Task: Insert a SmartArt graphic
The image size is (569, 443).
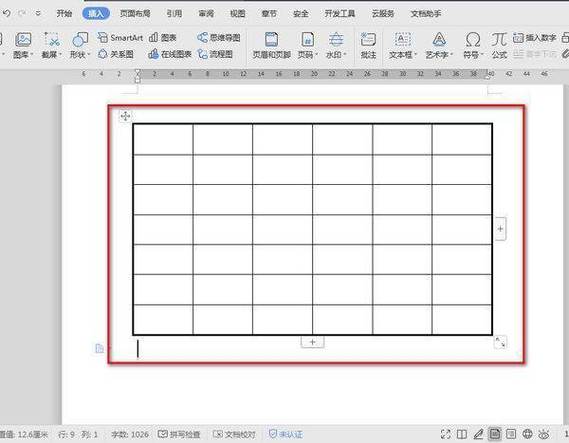Action: pos(120,37)
